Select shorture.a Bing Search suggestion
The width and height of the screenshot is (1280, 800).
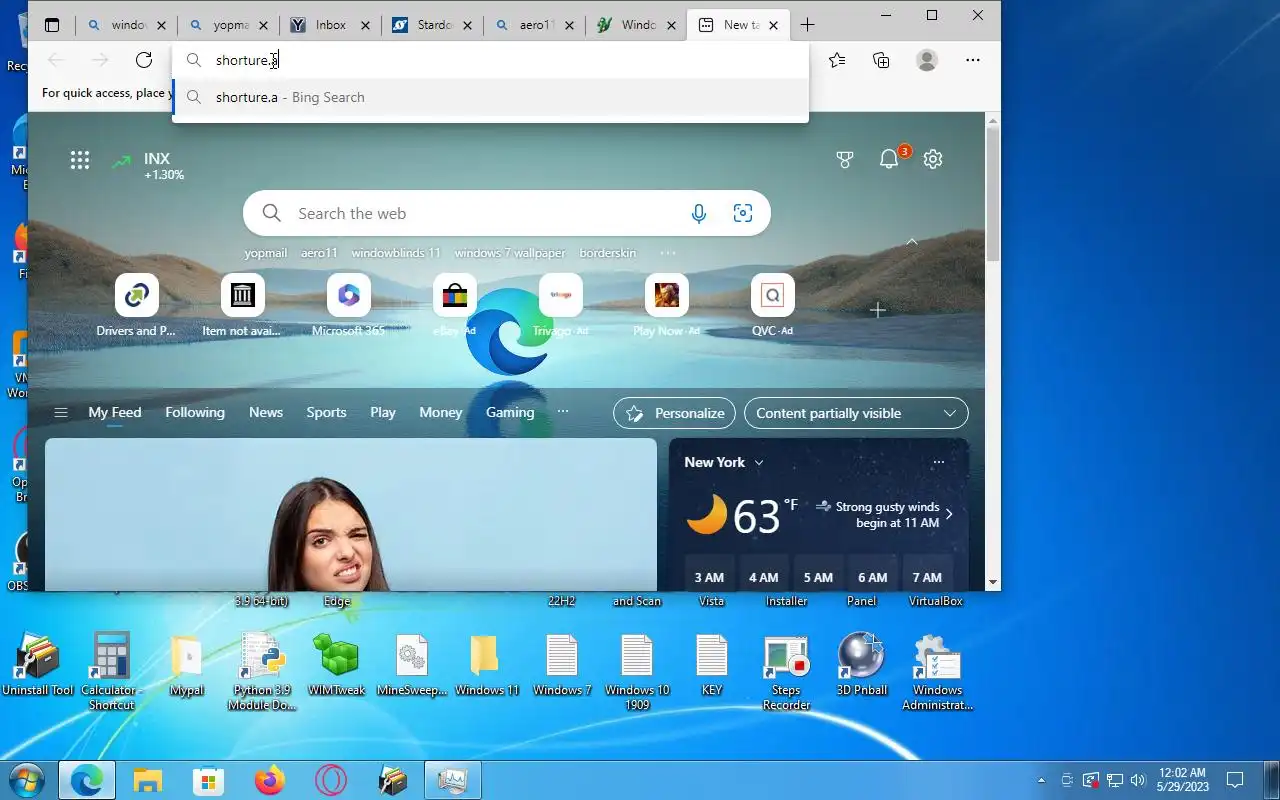click(490, 97)
